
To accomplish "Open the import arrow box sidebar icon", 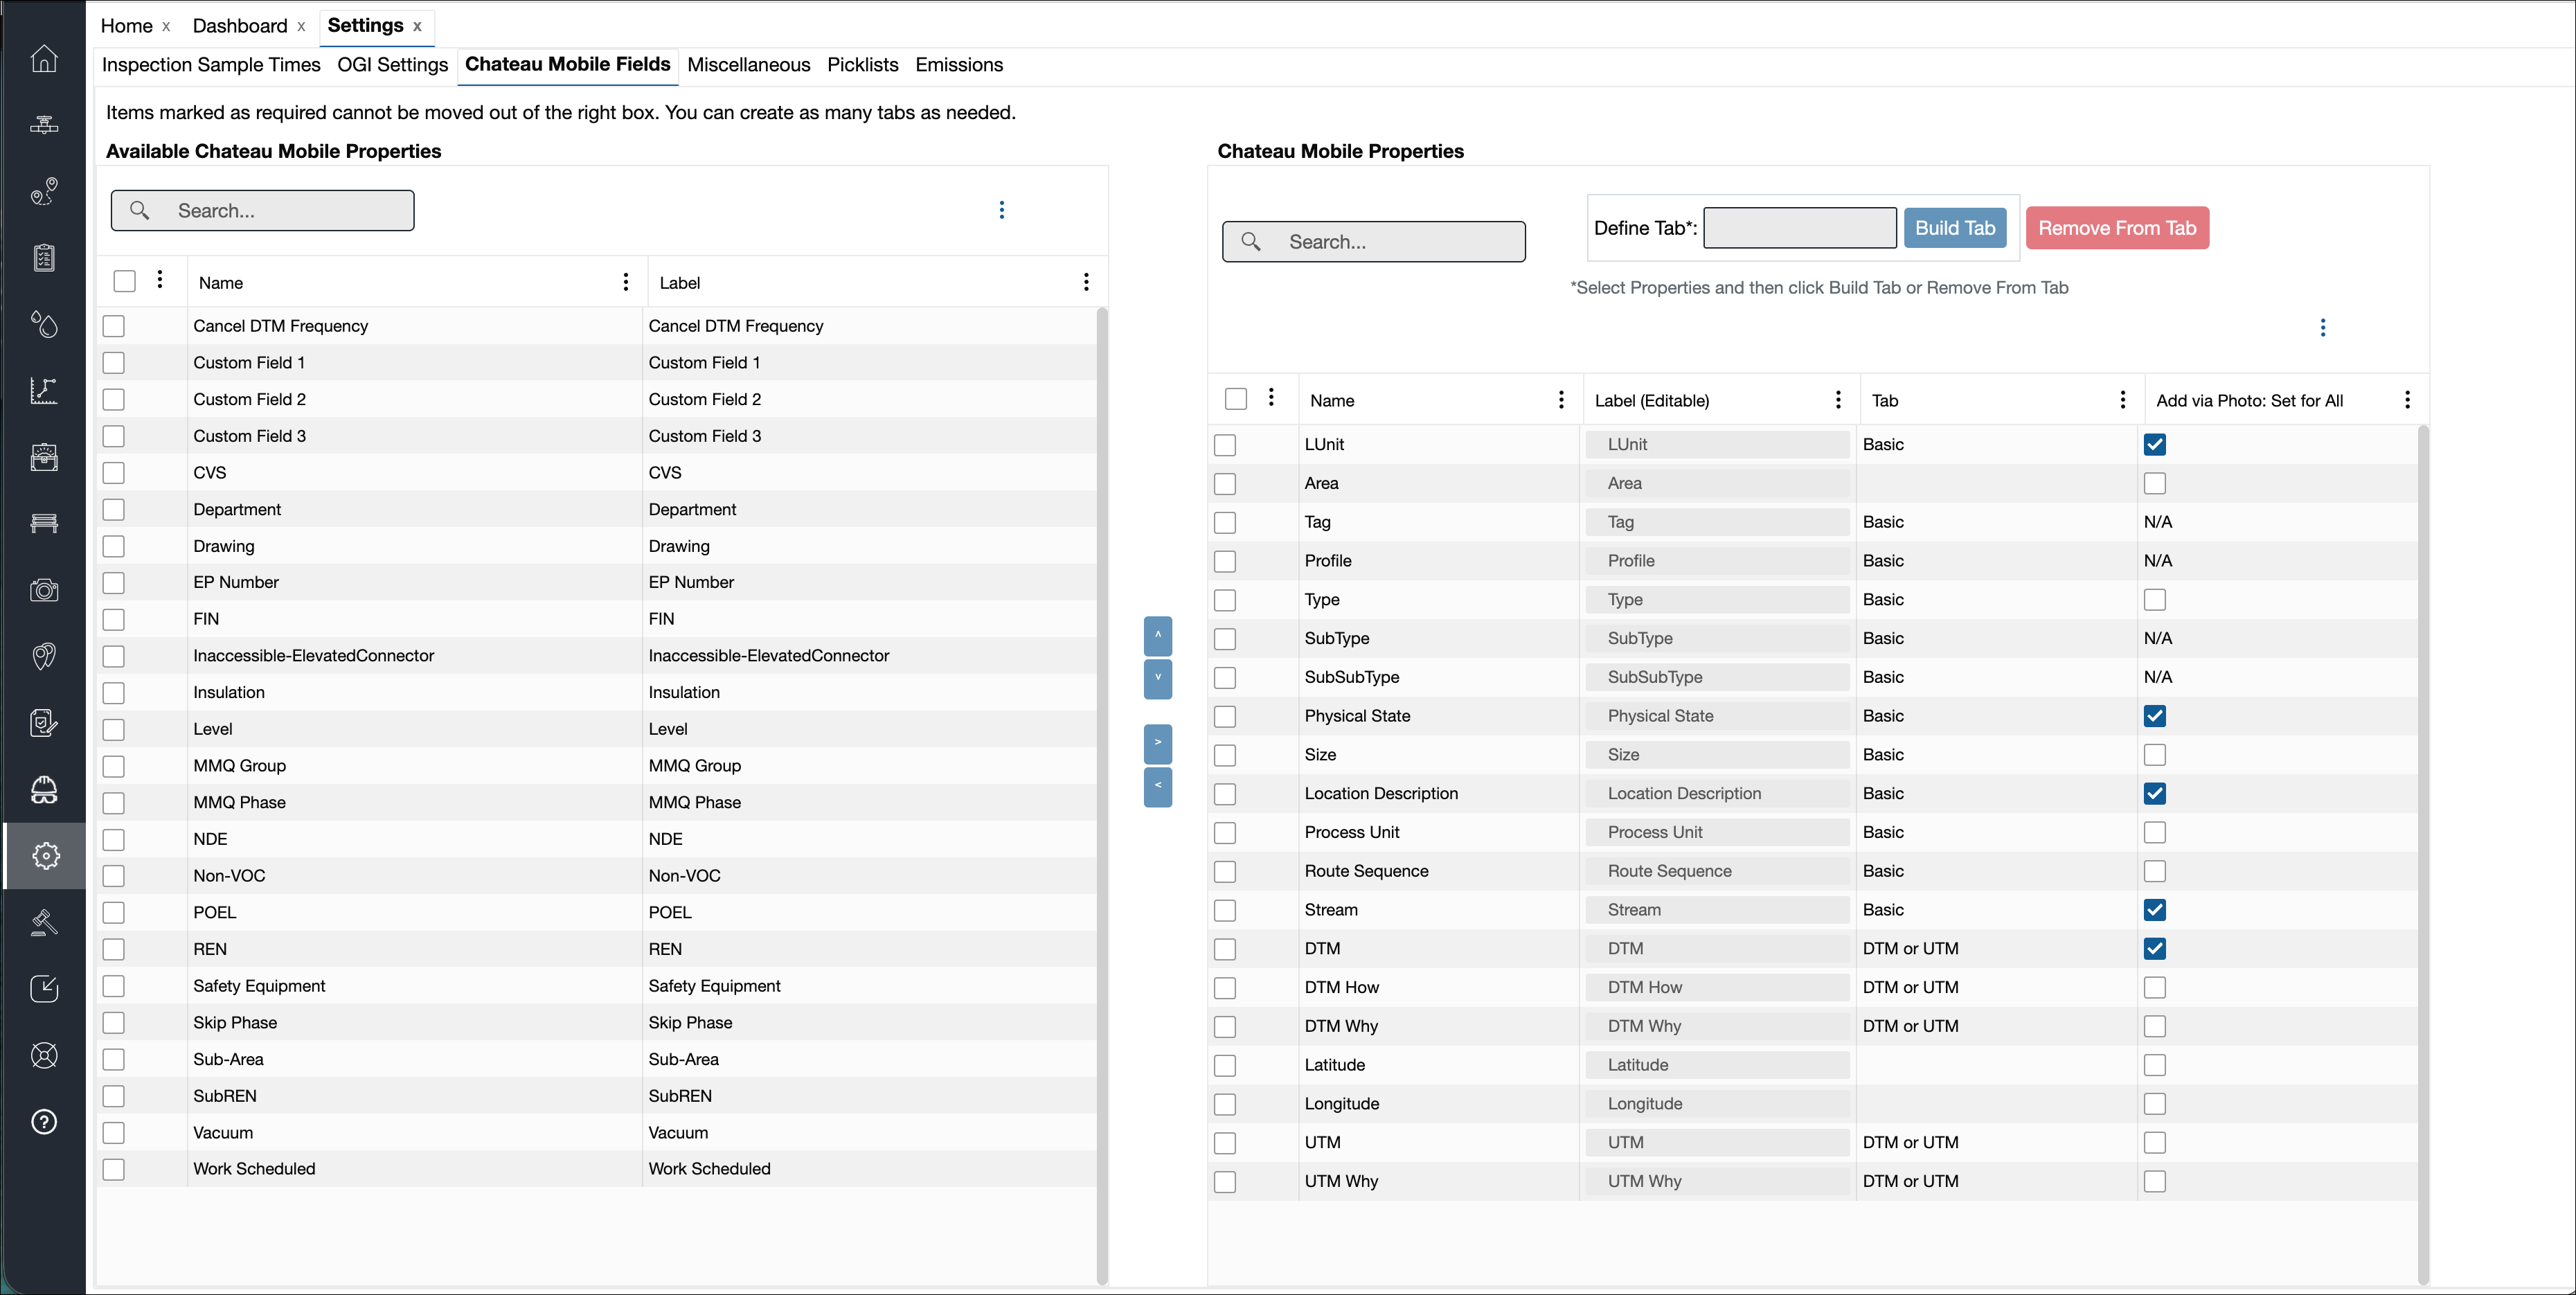I will 44,989.
